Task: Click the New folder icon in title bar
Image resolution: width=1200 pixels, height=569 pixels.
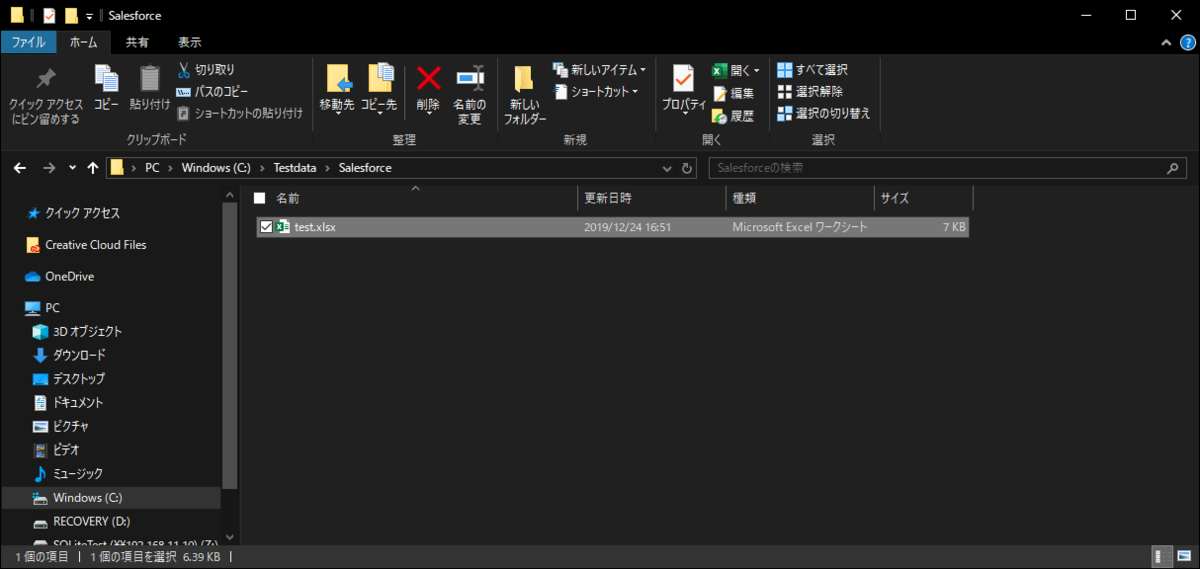Action: (x=71, y=15)
